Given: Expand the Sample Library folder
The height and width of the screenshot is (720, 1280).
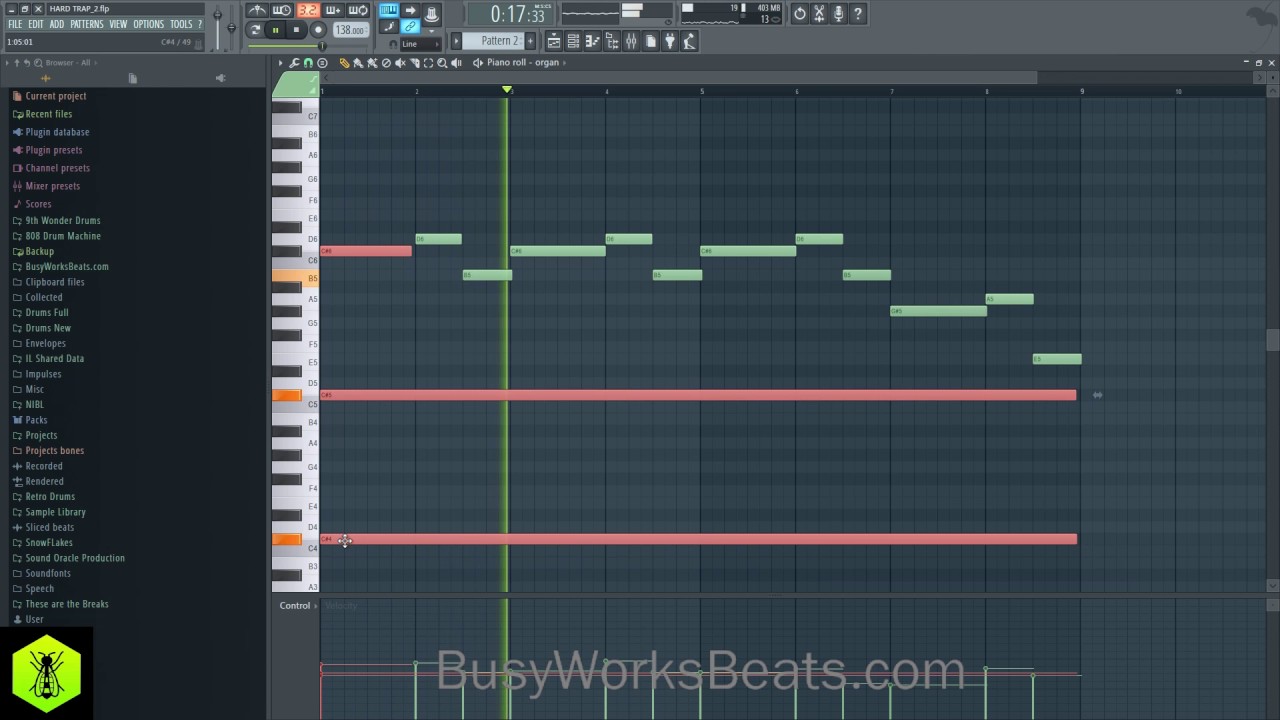Looking at the screenshot, I should [55, 512].
